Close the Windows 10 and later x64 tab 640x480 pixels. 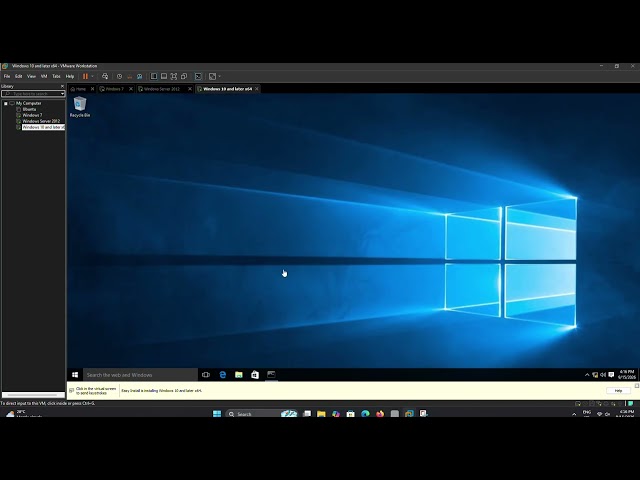257,89
